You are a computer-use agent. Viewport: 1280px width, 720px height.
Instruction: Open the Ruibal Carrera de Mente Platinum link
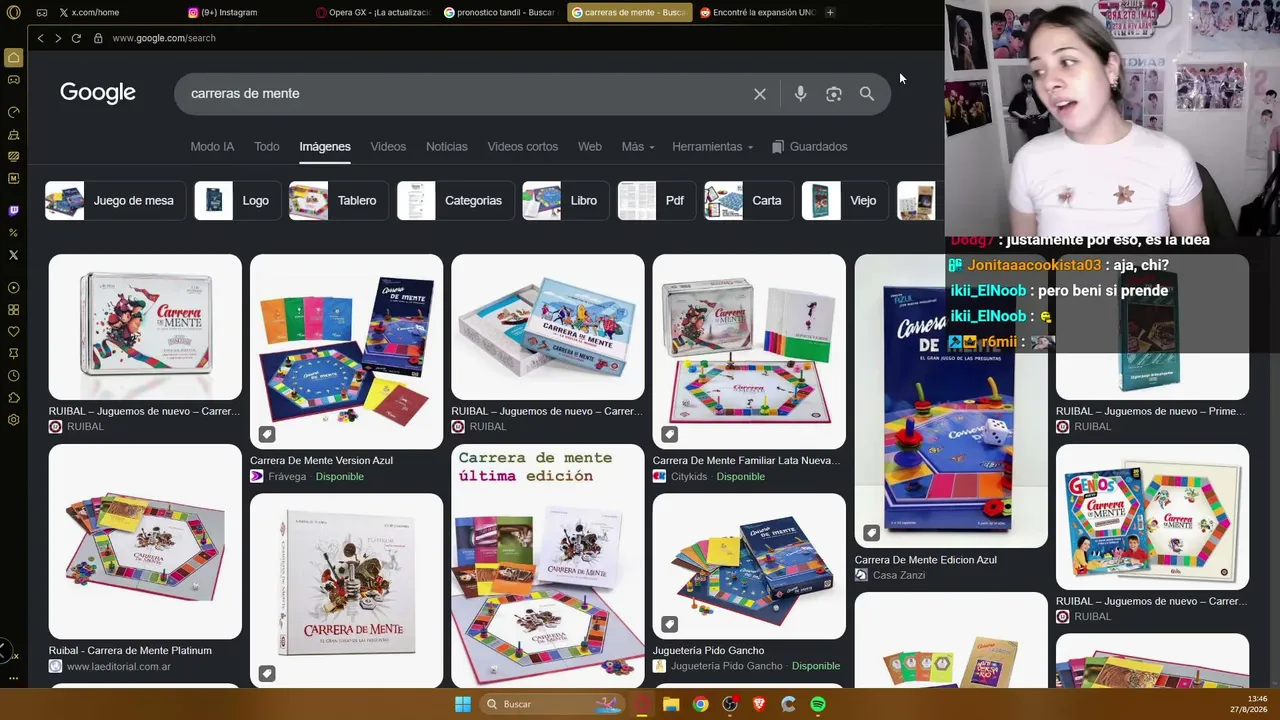click(130, 651)
